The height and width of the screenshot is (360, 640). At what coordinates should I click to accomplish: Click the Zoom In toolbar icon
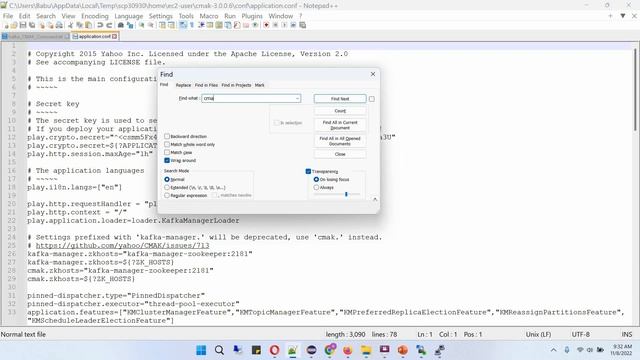141,25
